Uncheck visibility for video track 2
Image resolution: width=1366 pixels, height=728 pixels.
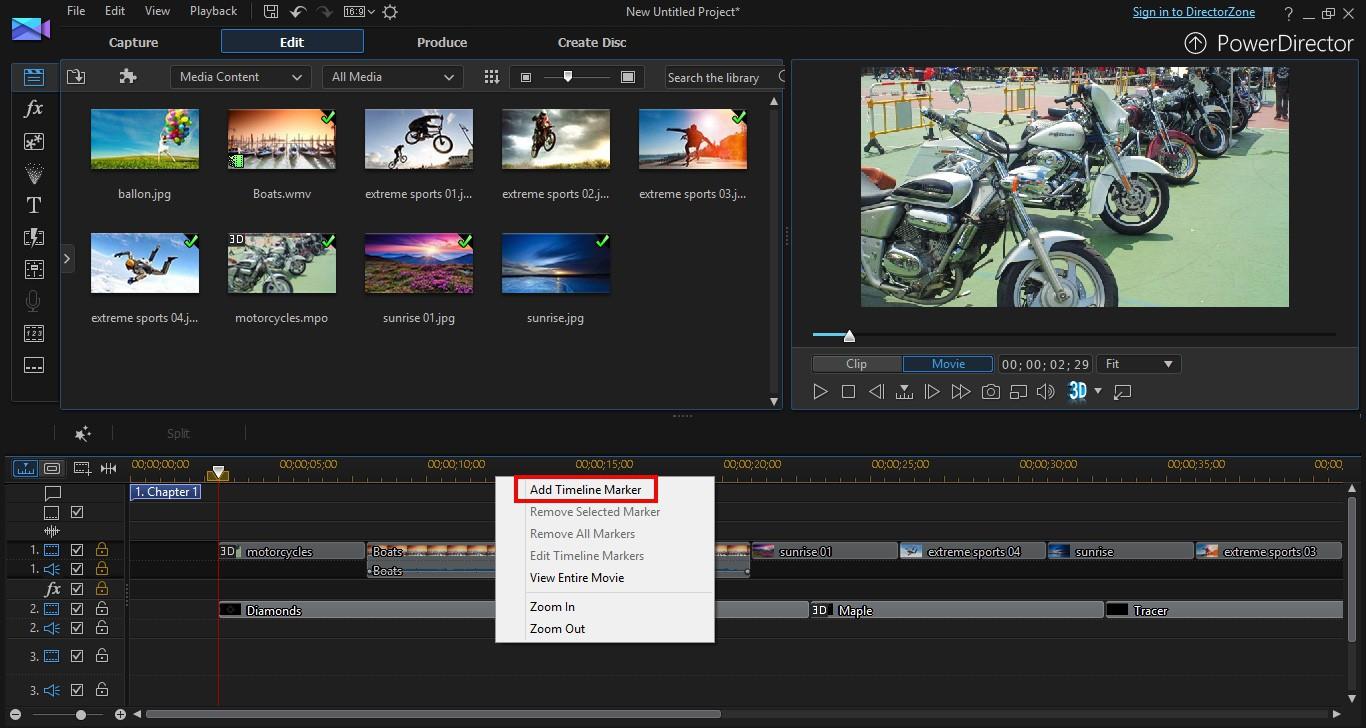[77, 608]
